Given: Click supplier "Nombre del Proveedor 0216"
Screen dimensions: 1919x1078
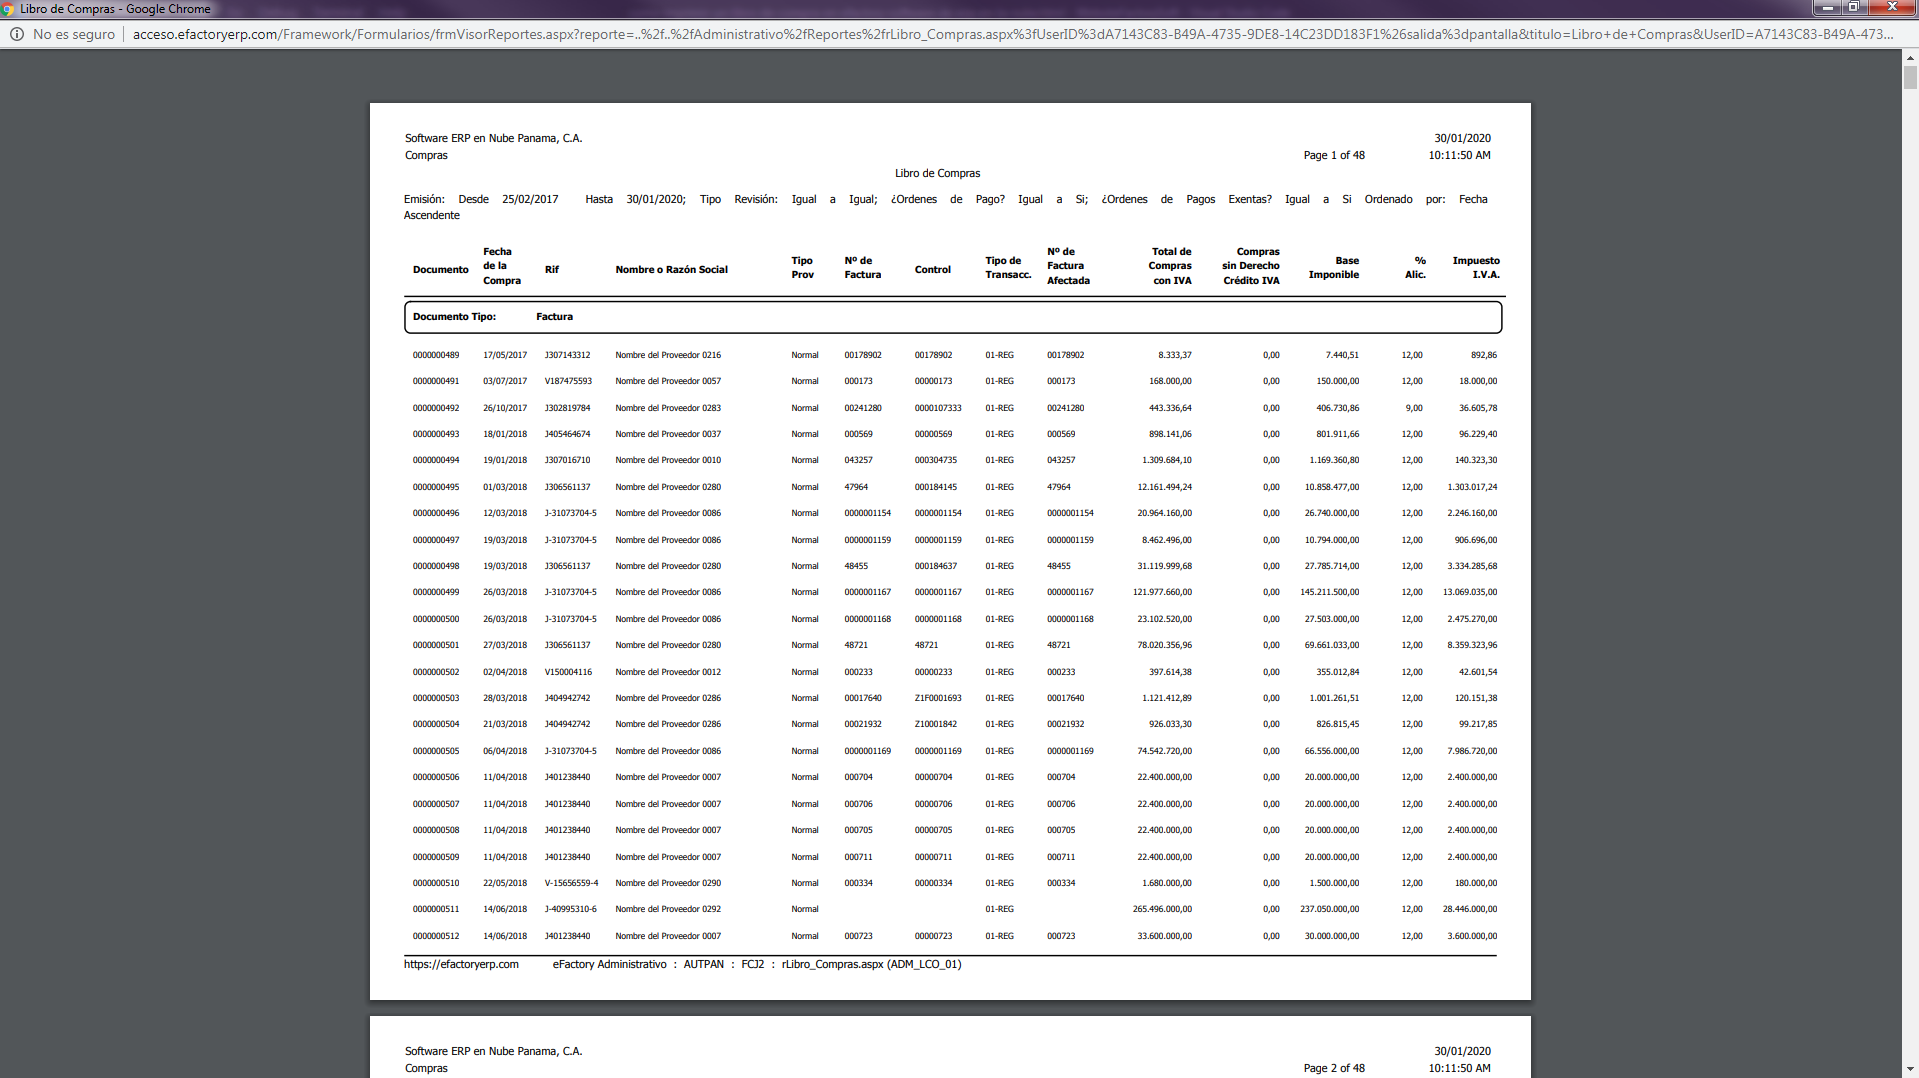Looking at the screenshot, I should (668, 355).
